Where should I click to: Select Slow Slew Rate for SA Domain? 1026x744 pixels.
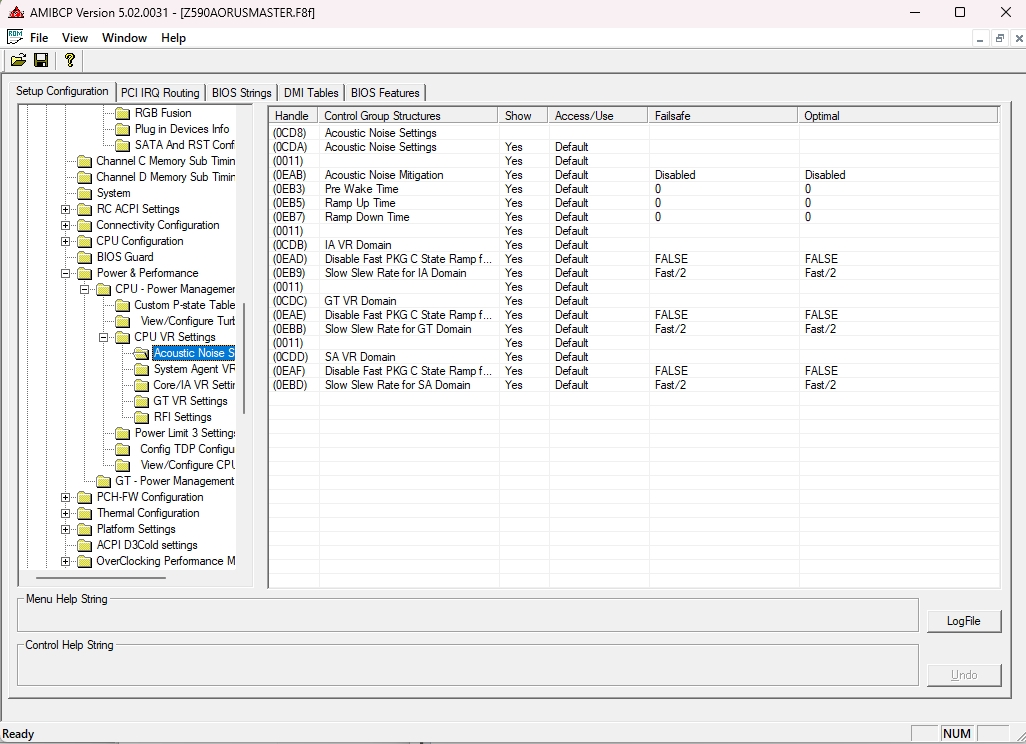coord(633,385)
